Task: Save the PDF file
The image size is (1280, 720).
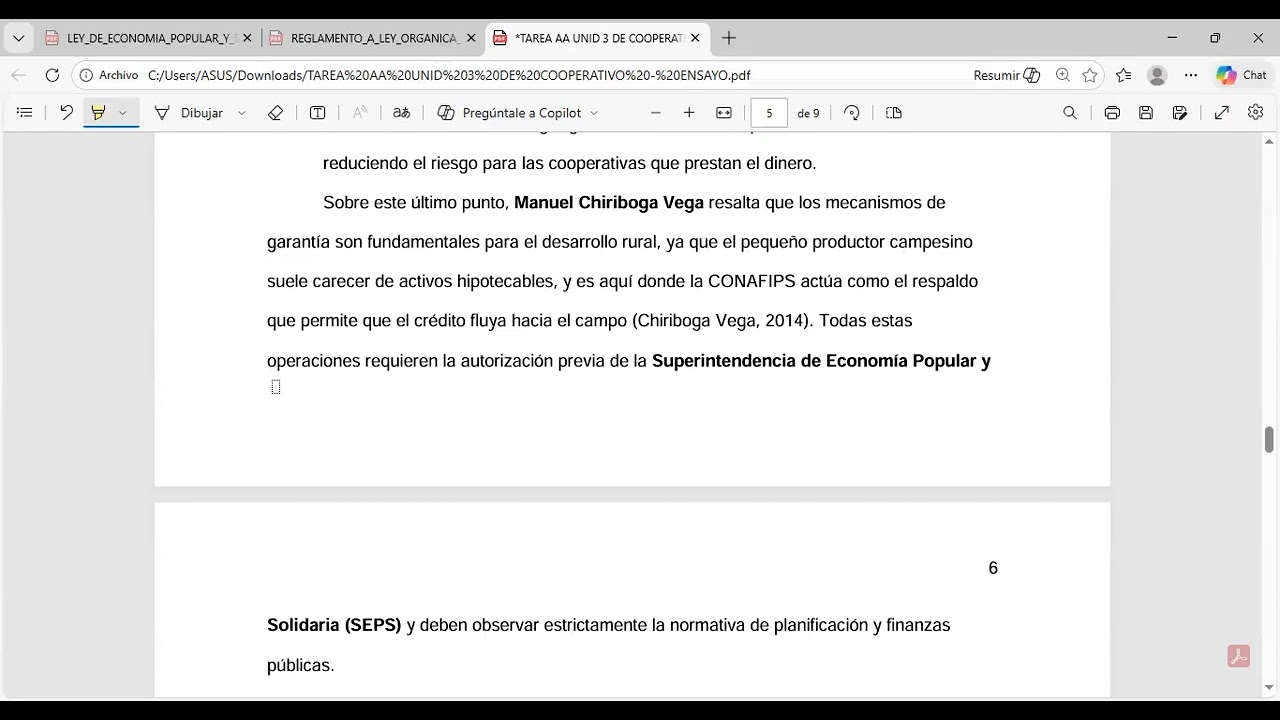Action: [x=1146, y=113]
